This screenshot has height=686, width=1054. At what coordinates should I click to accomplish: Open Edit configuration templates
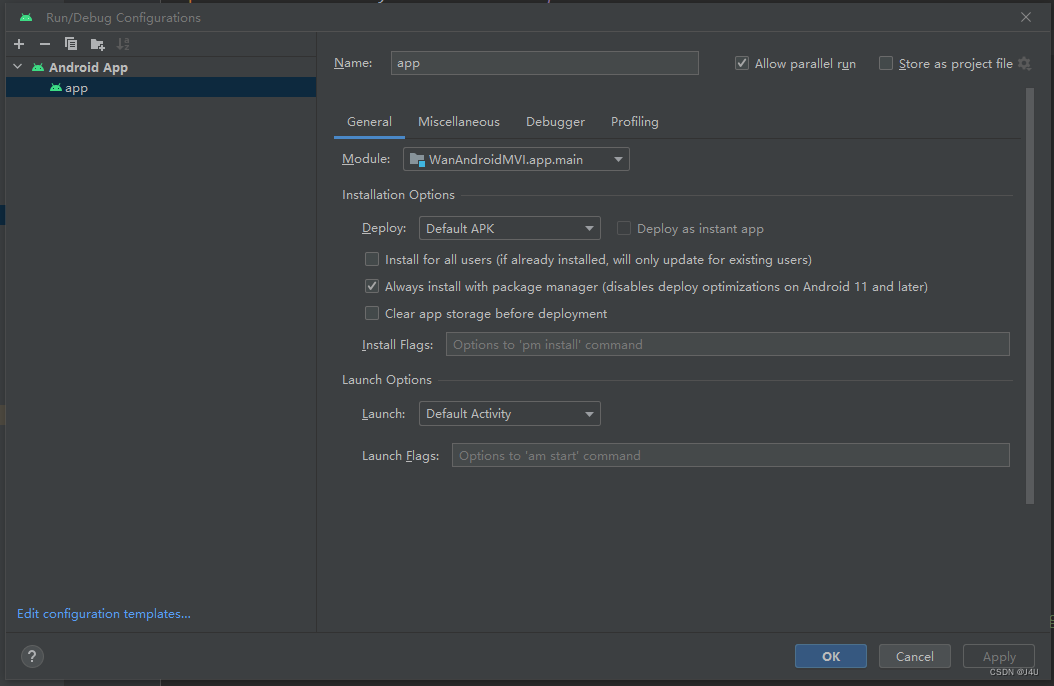pyautogui.click(x=103, y=613)
